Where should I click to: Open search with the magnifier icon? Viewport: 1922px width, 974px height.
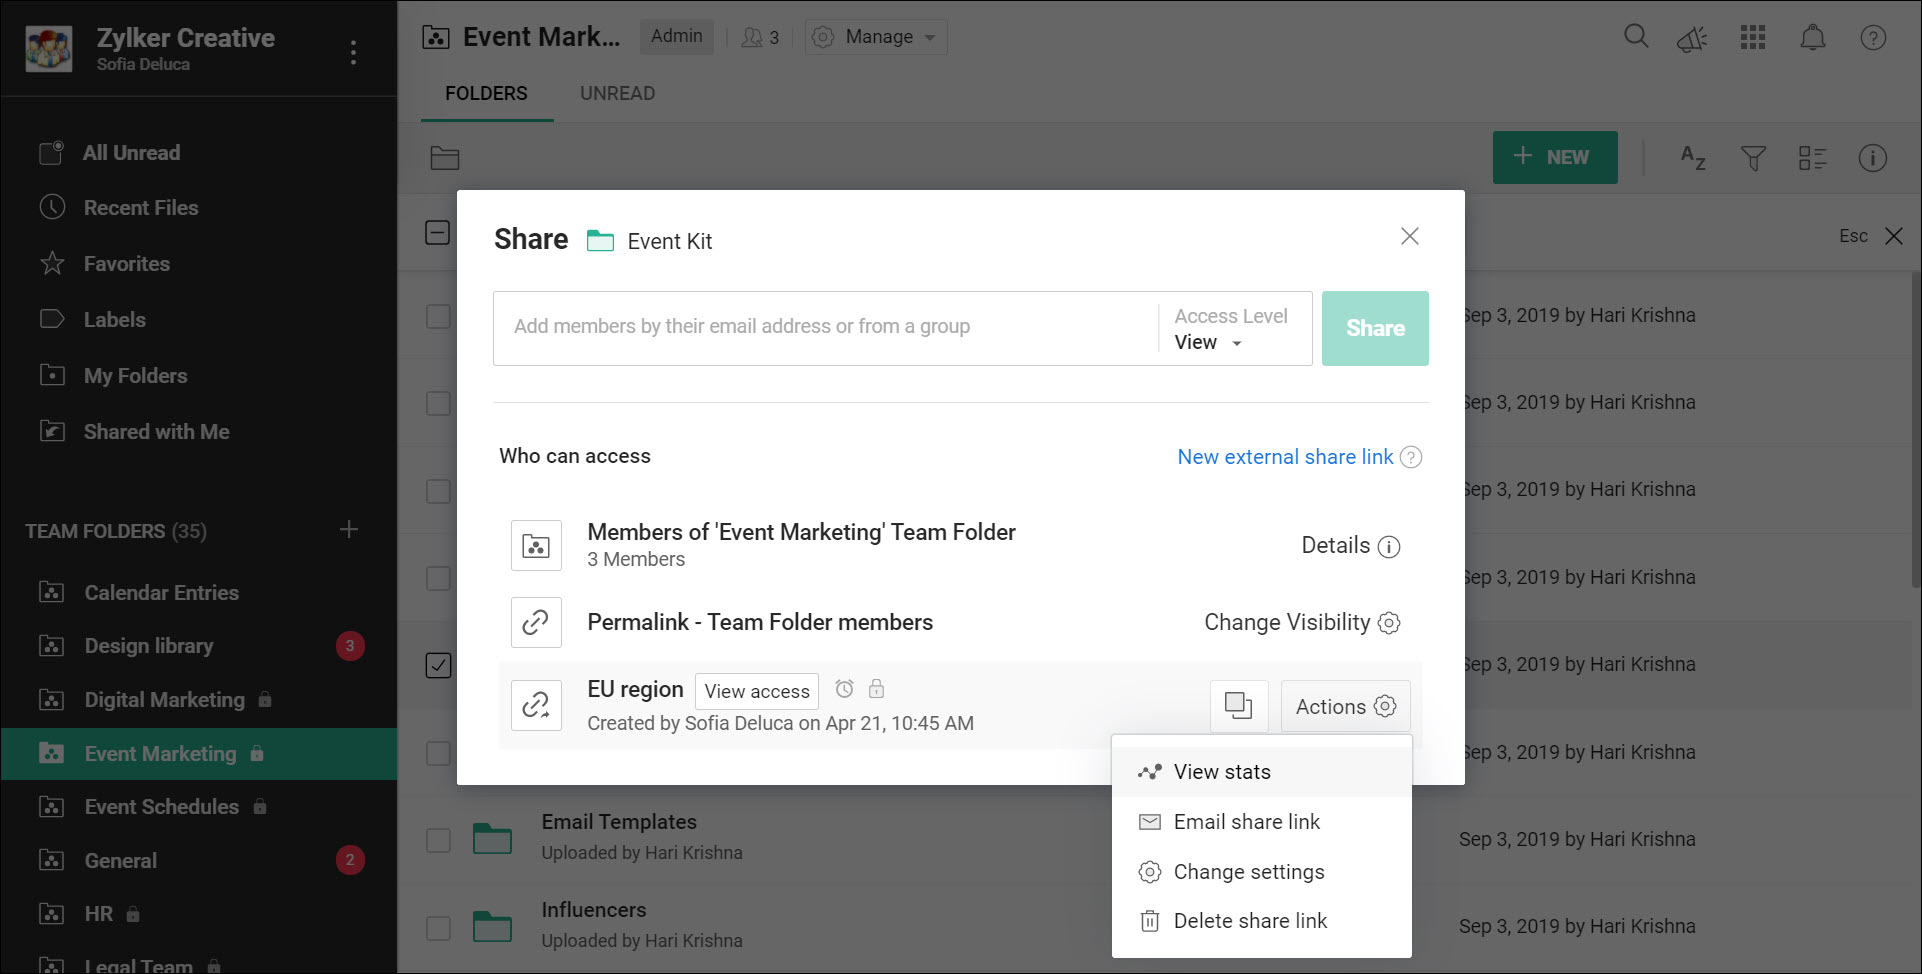point(1636,38)
